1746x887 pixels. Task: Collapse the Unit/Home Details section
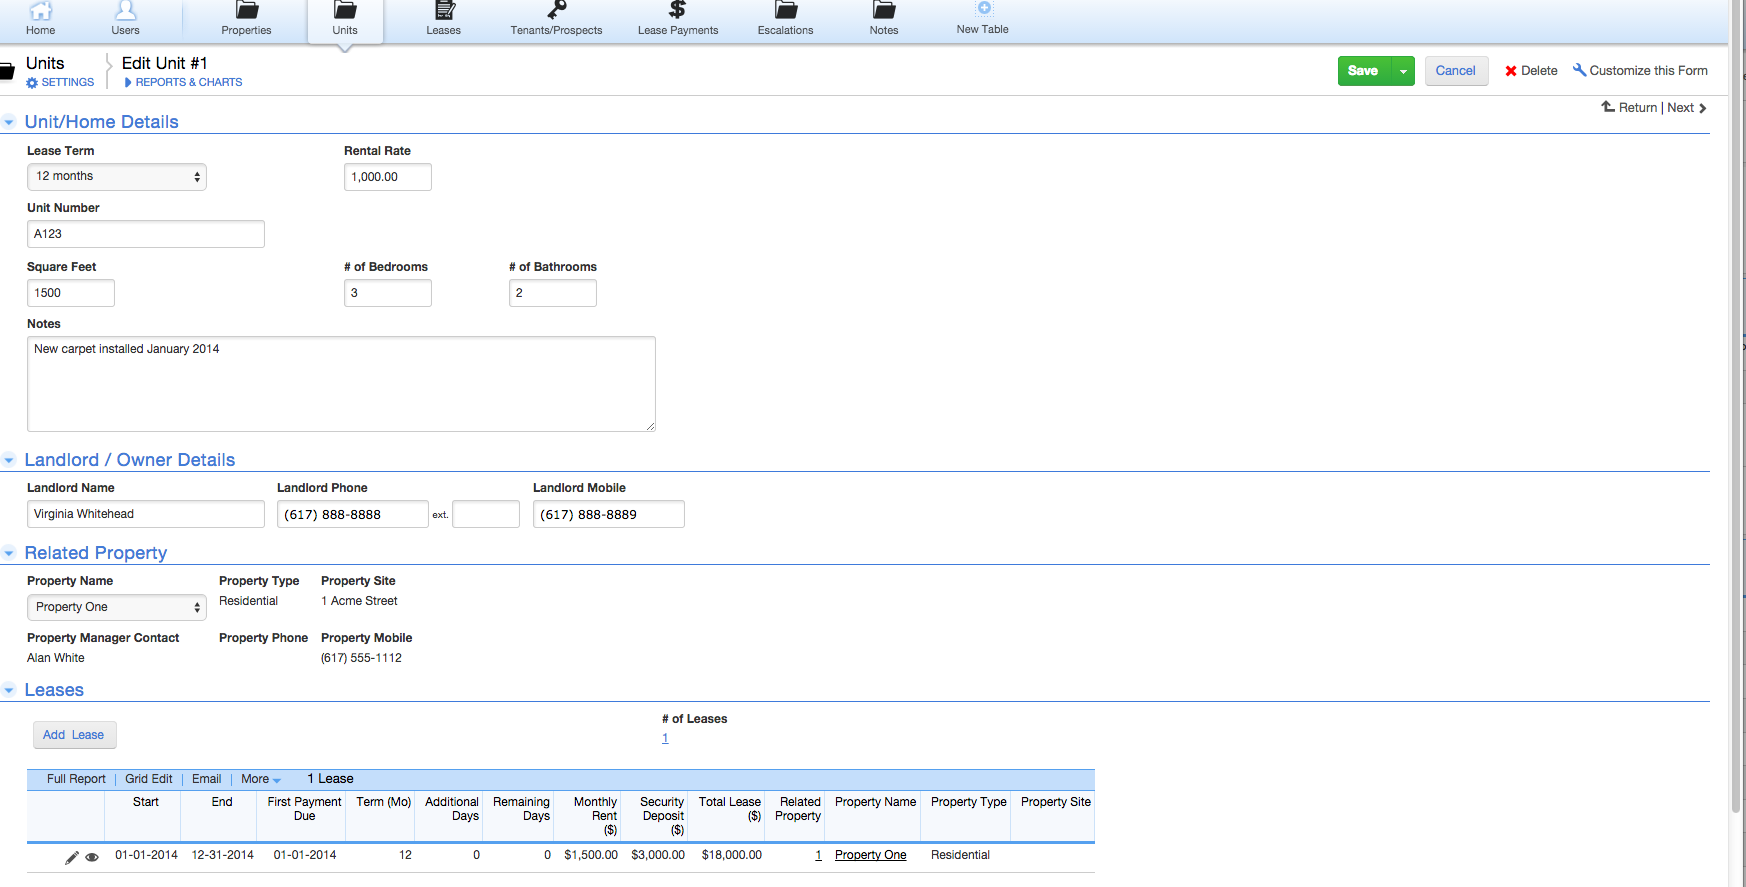pos(9,122)
